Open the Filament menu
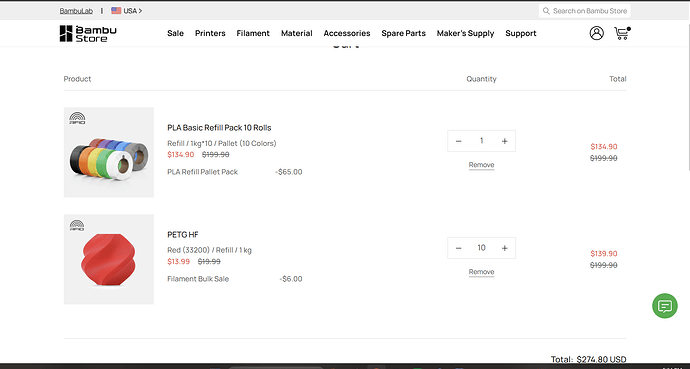This screenshot has width=690, height=369. point(253,33)
